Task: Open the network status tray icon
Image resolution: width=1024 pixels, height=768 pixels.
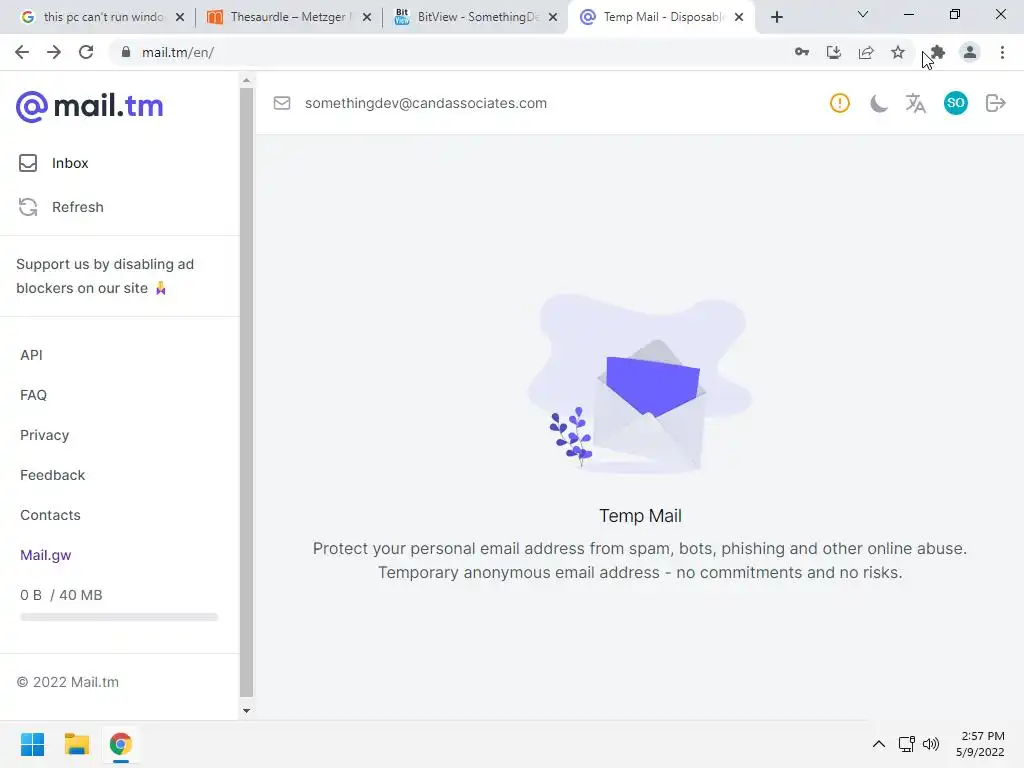Action: [x=906, y=744]
